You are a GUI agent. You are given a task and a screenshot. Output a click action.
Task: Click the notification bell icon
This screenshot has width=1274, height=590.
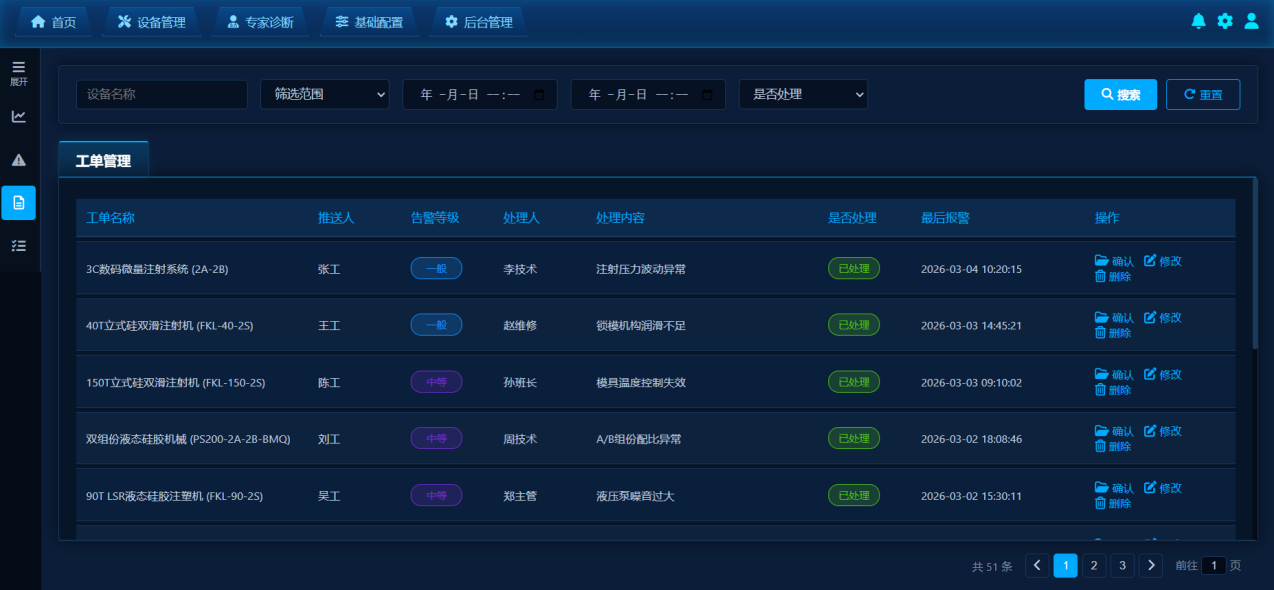click(x=1198, y=21)
